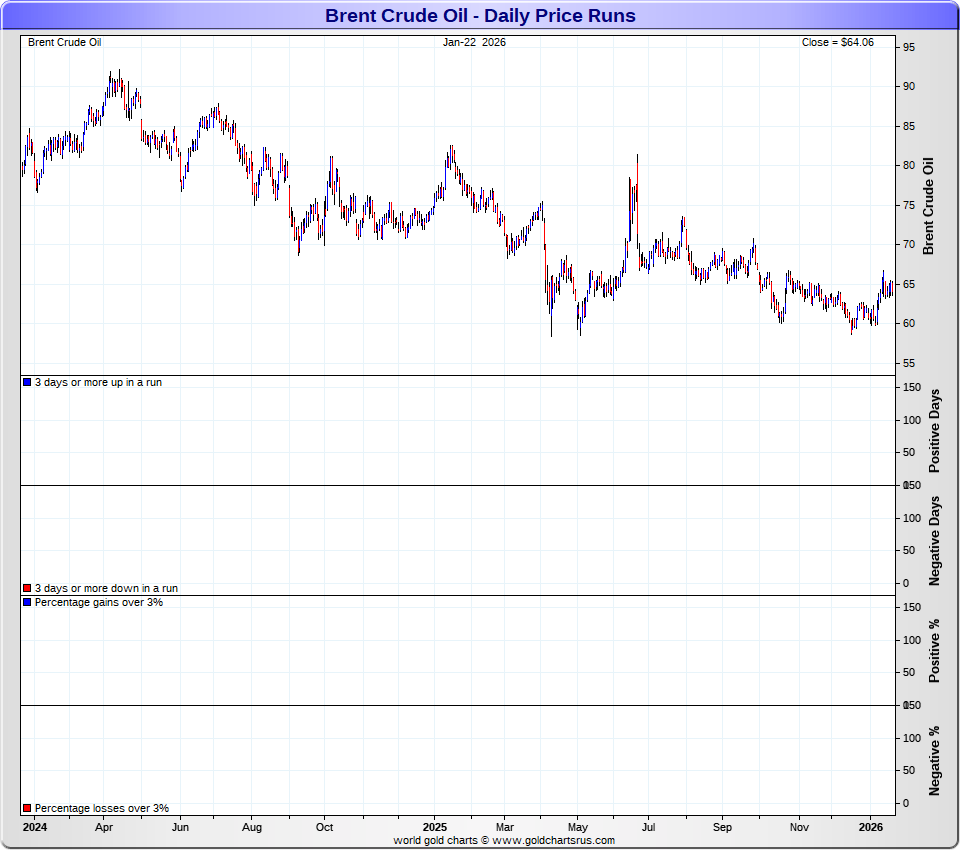This screenshot has height=850, width=960.
Task: Select the 'Negative %' axis title
Action: (x=935, y=761)
